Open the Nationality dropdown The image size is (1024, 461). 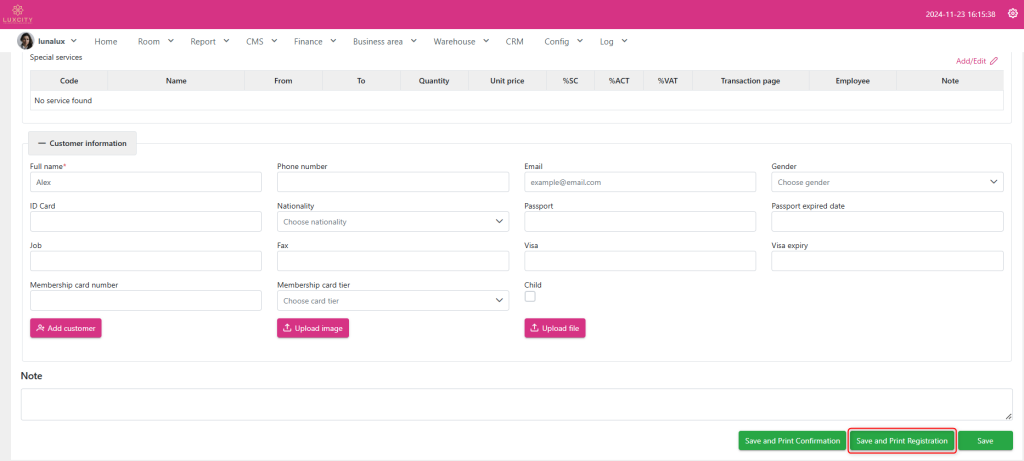pos(393,221)
